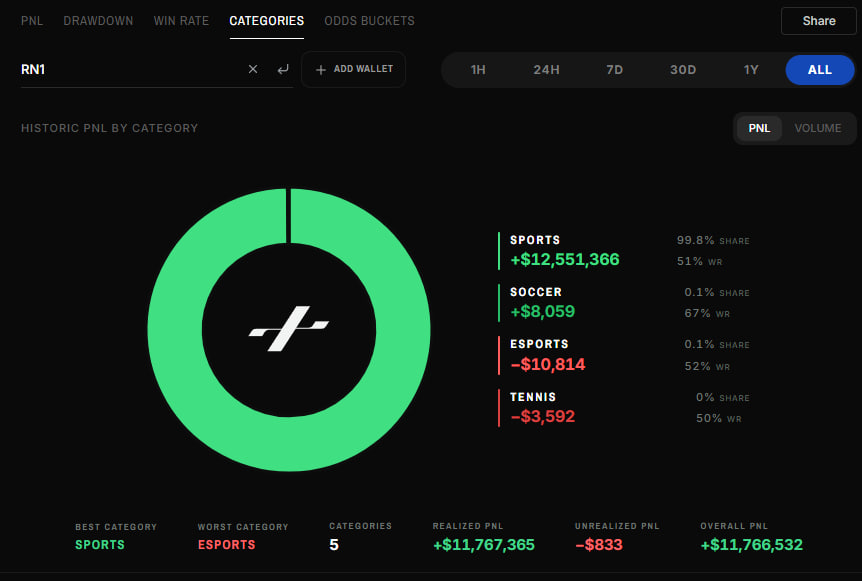Open the Win Rate tab
Screen dimensions: 862x581
[181, 21]
